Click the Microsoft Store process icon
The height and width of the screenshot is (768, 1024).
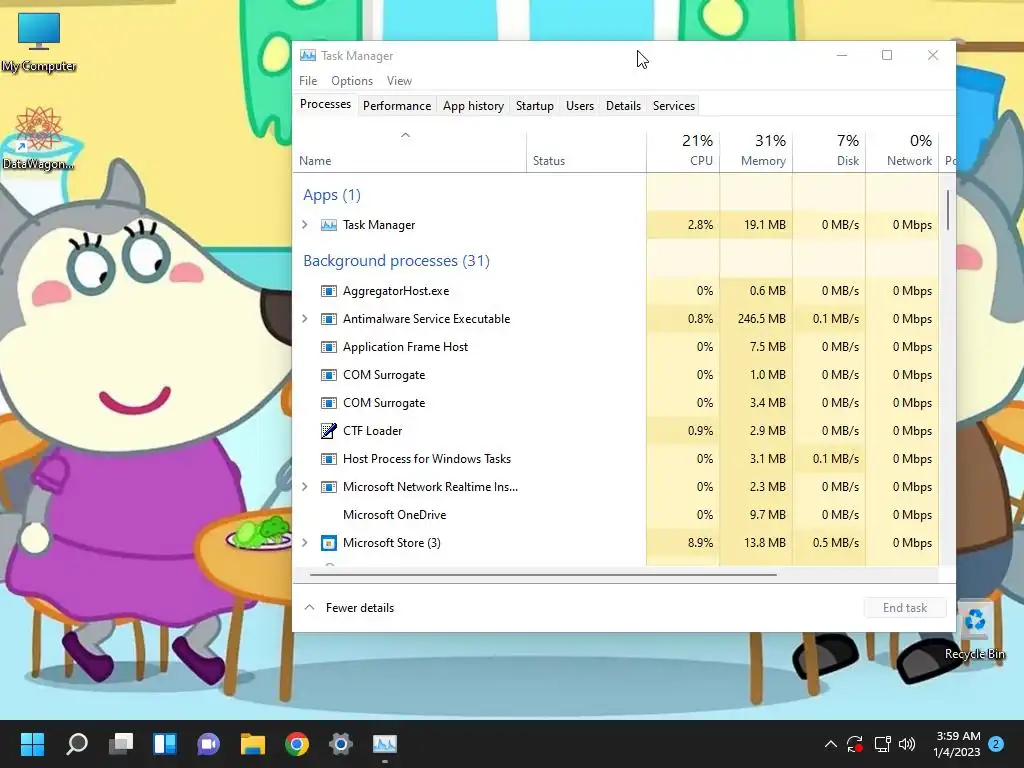[328, 543]
